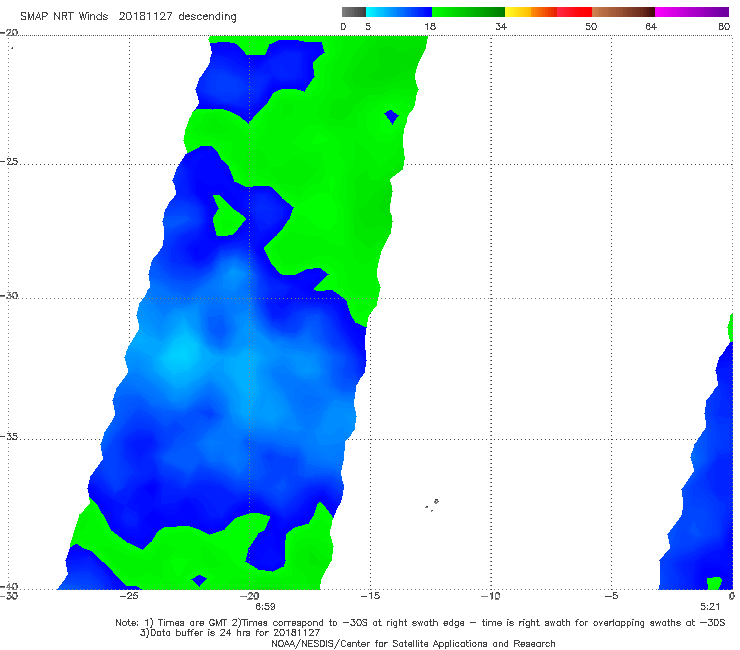Click the color bar label '80'
This screenshot has width=740, height=650.
[724, 27]
